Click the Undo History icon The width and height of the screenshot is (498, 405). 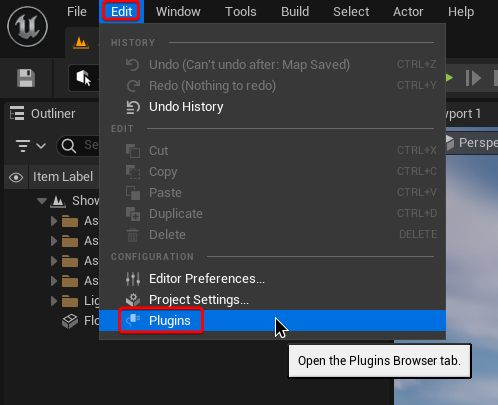133,107
